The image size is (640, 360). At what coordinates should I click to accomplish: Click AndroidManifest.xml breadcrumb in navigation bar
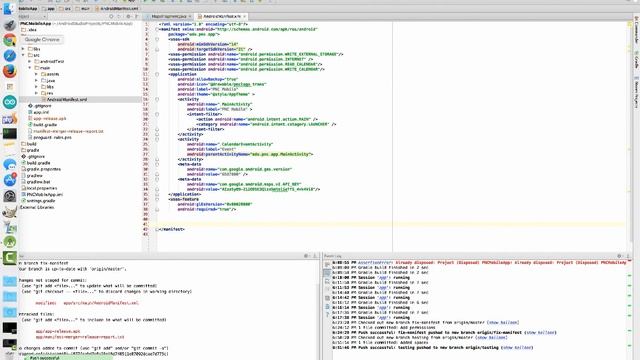tap(117, 8)
